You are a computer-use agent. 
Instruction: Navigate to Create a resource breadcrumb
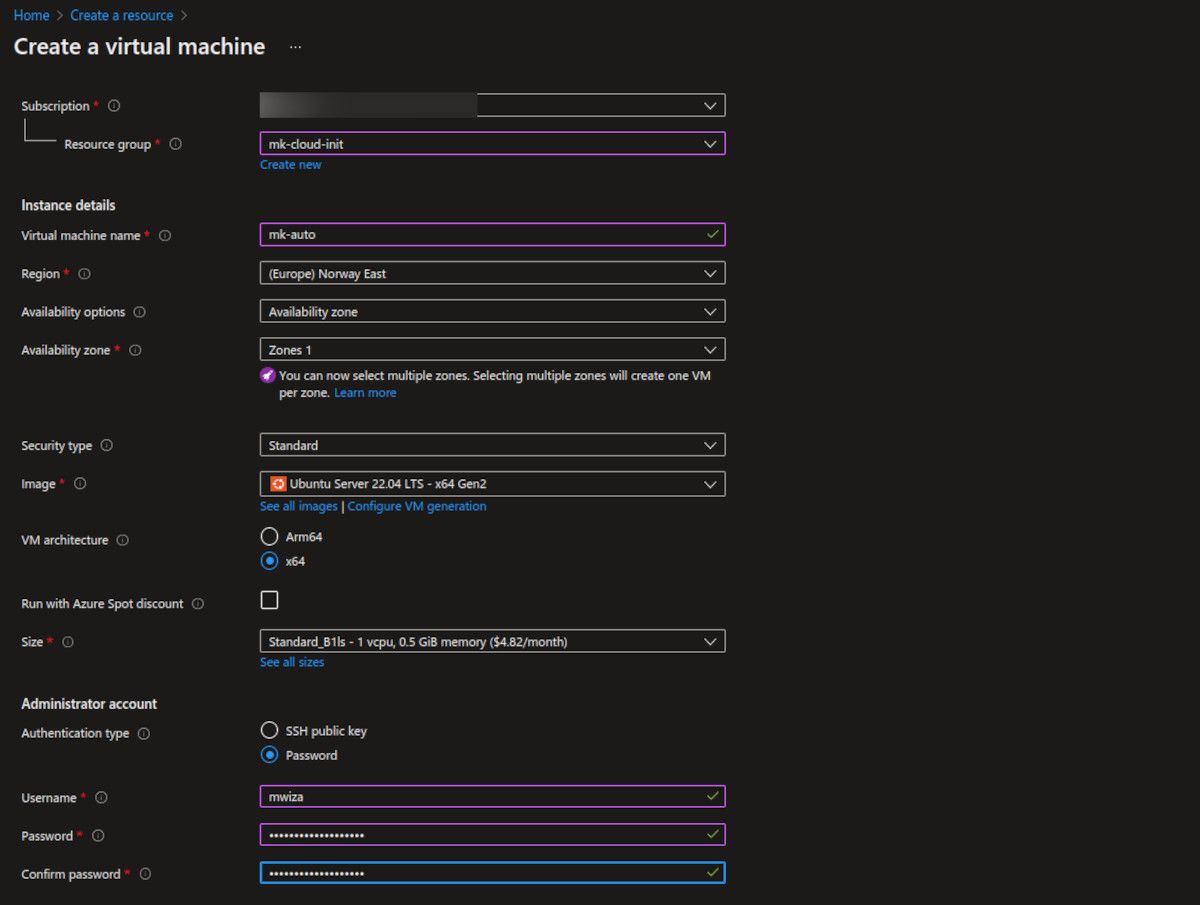[121, 15]
